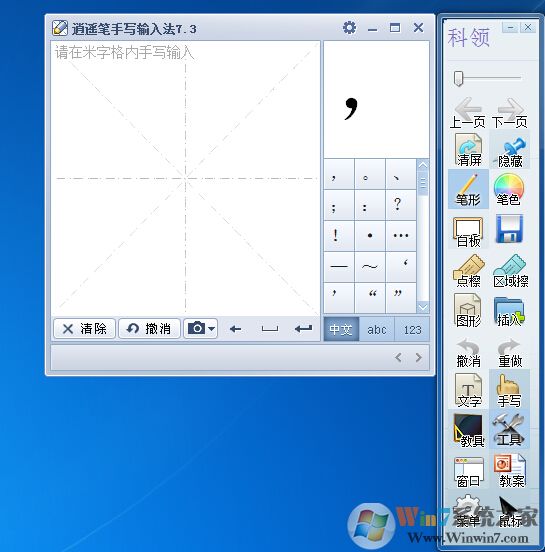Open settings gear in handwriting input window
The height and width of the screenshot is (552, 545).
[x=349, y=27]
